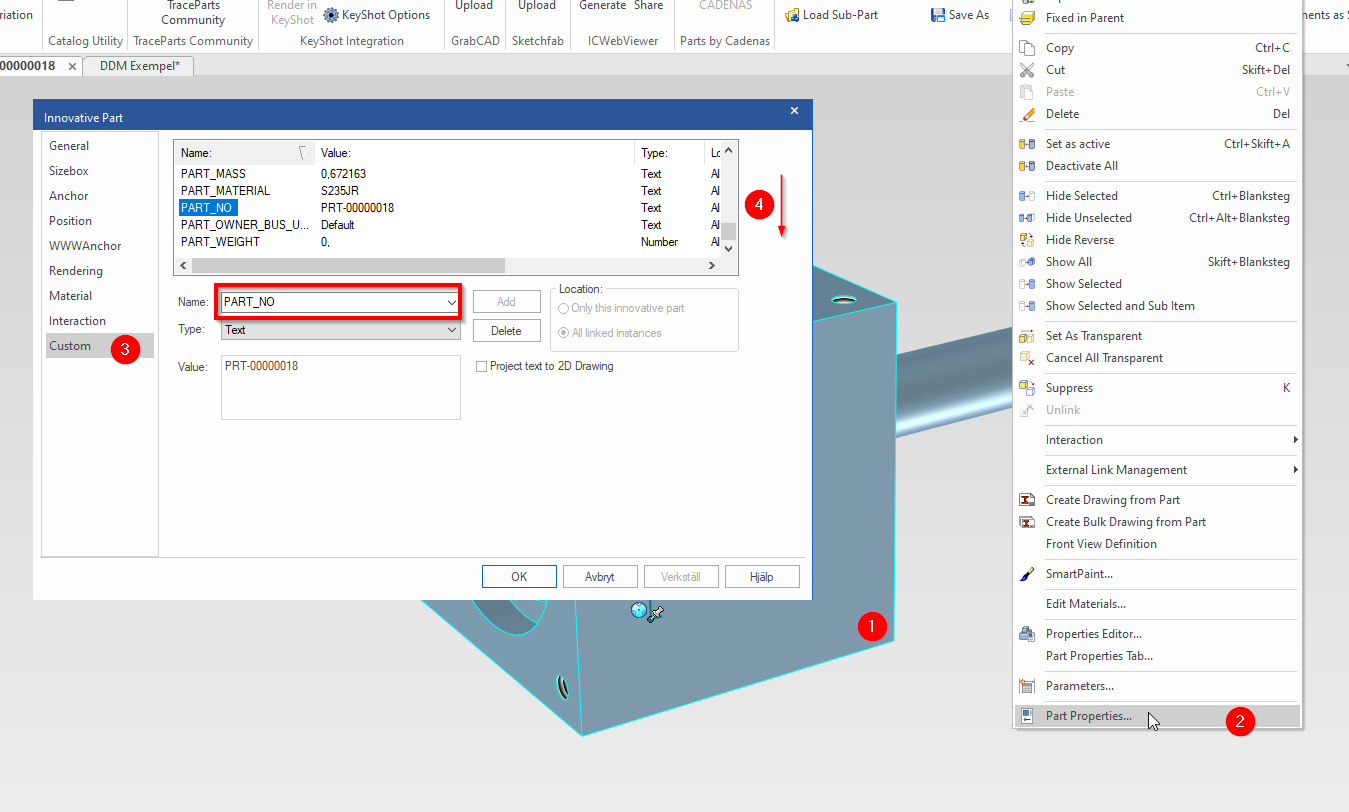Screen dimensions: 1349x812
Task: Open the Name combo box dropdown arrow
Action: pos(452,302)
